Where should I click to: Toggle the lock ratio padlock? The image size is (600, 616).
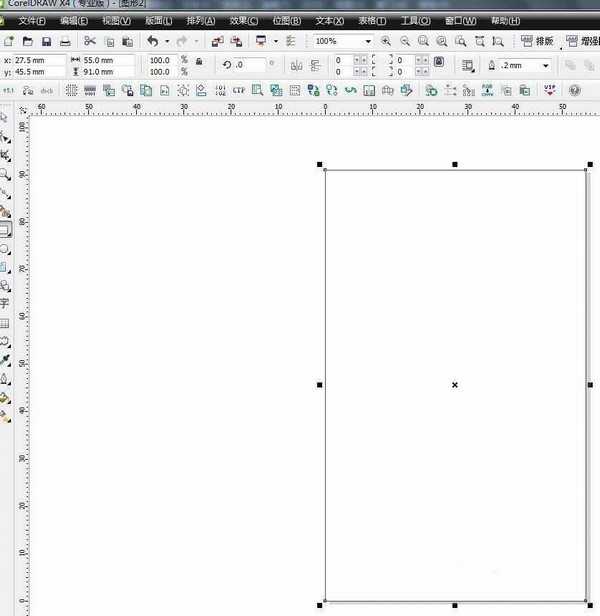tap(199, 61)
